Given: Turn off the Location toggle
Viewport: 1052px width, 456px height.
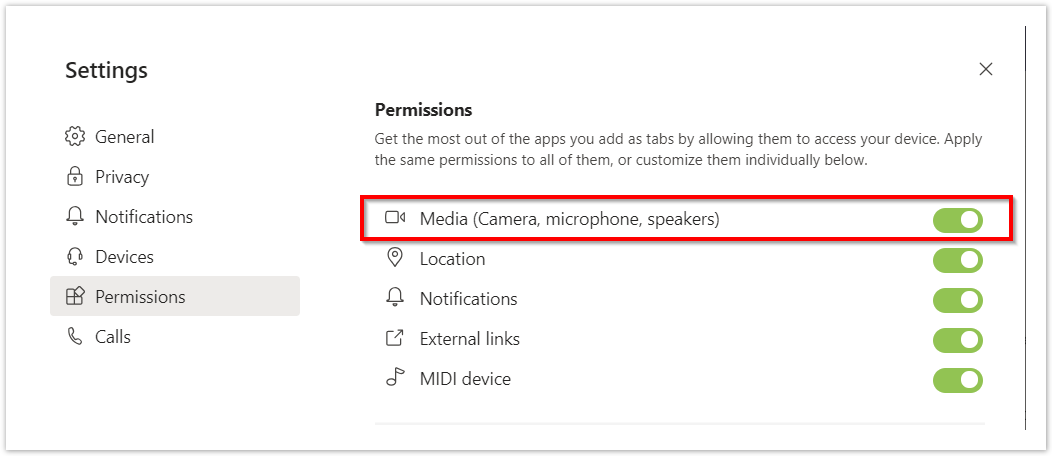Looking at the screenshot, I should (x=958, y=260).
